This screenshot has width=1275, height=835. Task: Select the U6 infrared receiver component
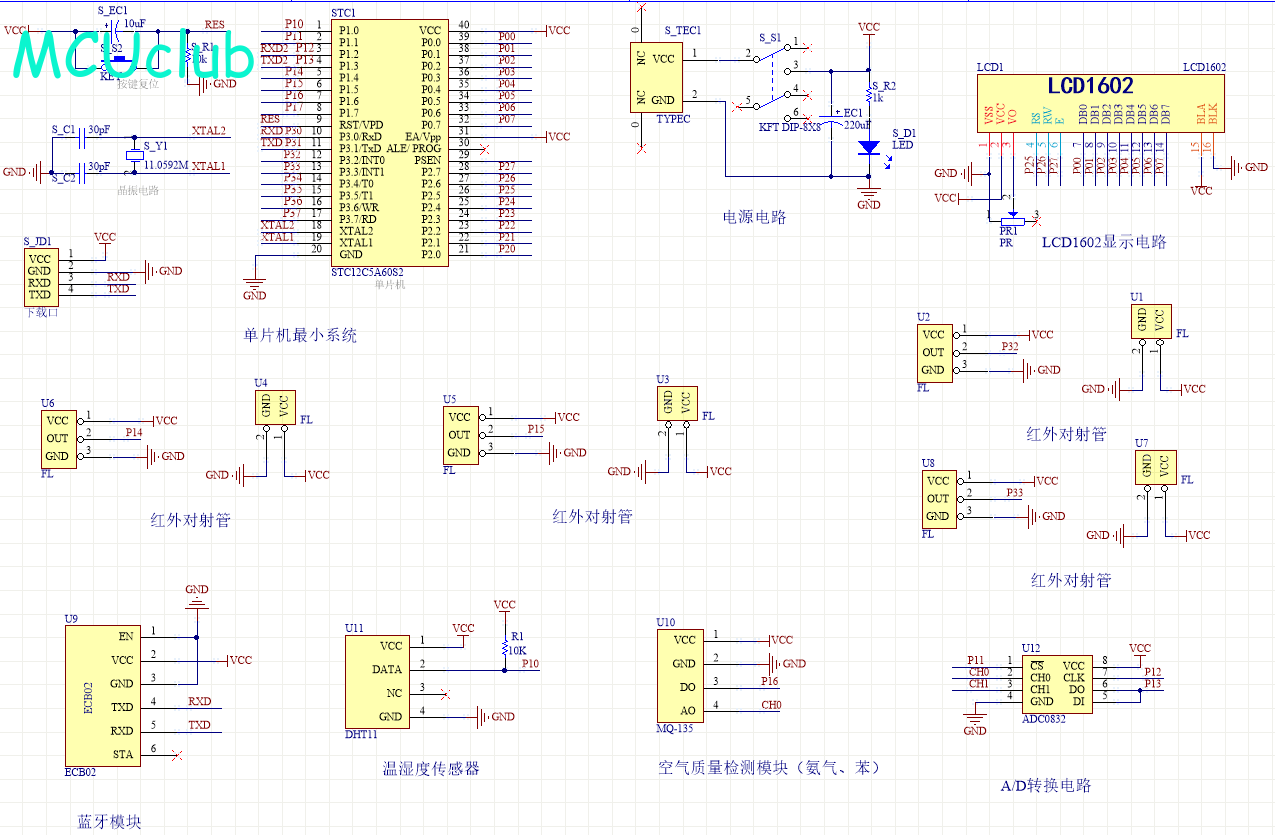pyautogui.click(x=58, y=438)
